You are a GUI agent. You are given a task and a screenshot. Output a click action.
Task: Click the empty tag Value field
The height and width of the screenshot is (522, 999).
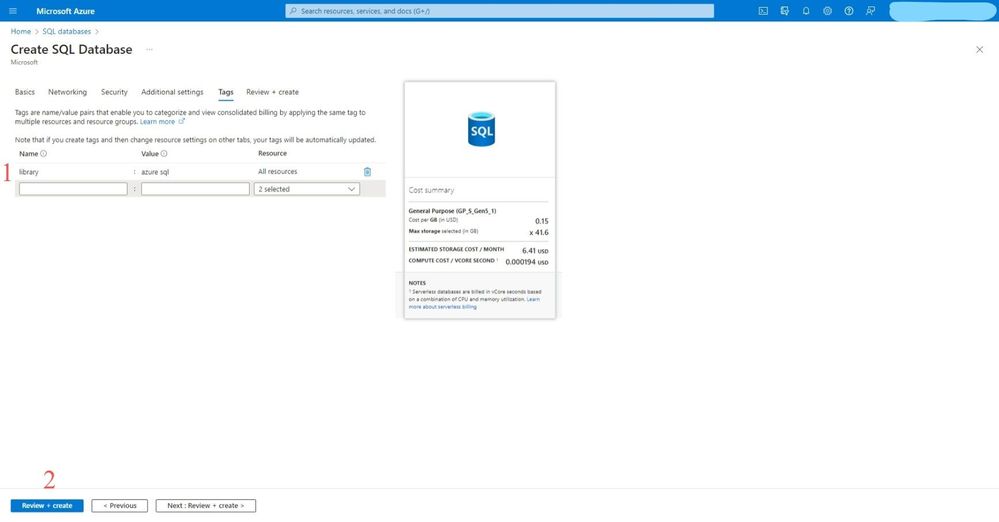point(195,189)
